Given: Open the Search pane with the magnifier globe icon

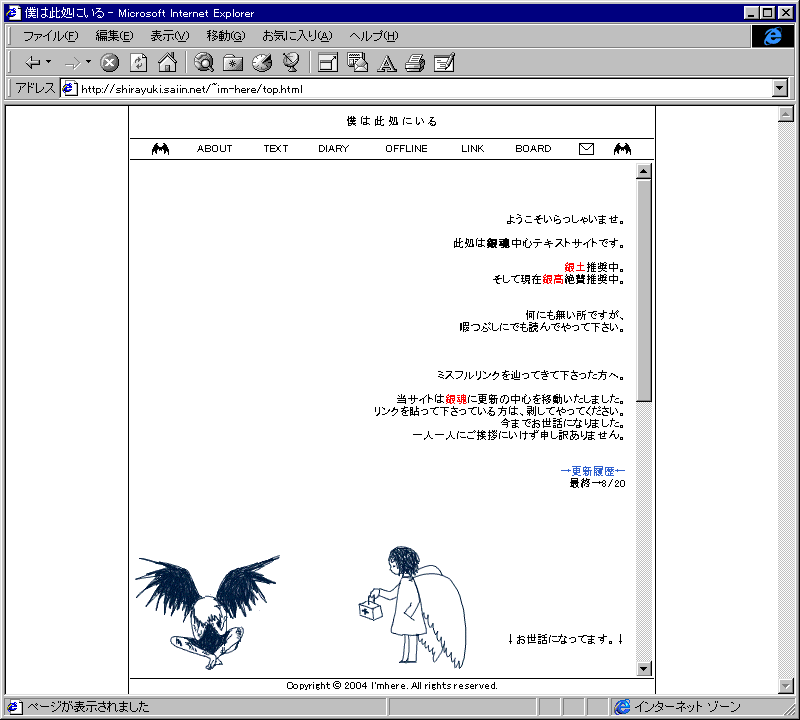Looking at the screenshot, I should click(204, 63).
